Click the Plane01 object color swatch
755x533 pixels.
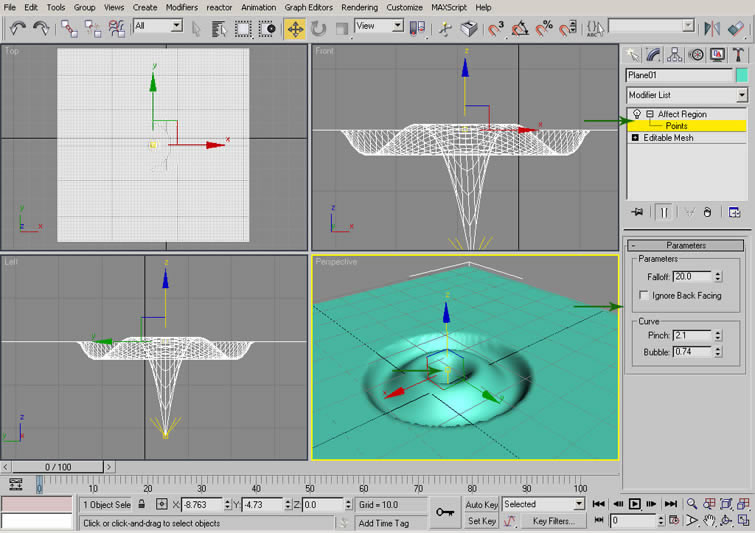(741, 75)
